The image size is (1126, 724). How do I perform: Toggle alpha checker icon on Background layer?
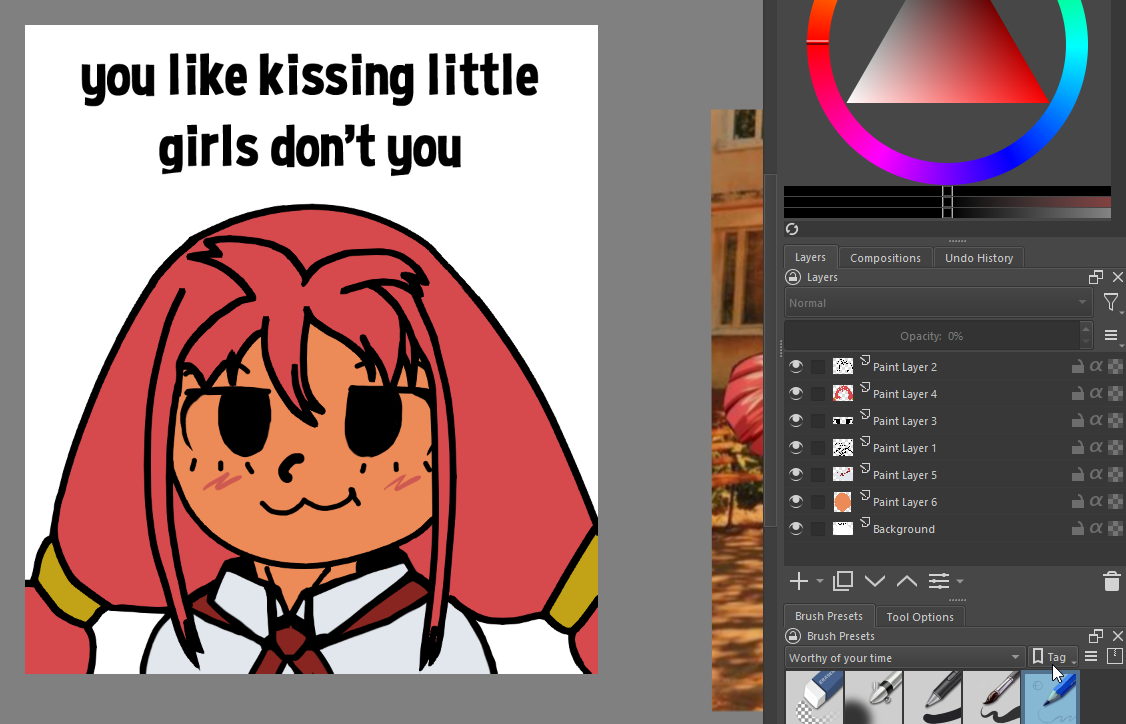[1115, 529]
